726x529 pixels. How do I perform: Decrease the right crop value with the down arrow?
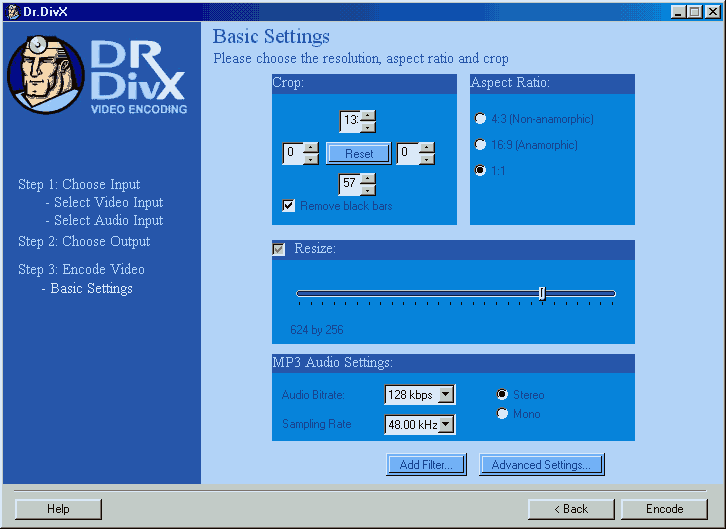427,159
